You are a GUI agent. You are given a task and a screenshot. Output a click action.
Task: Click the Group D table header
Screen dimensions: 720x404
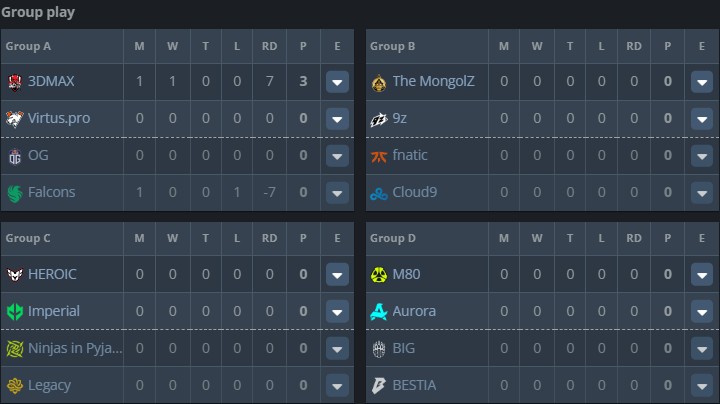point(393,238)
